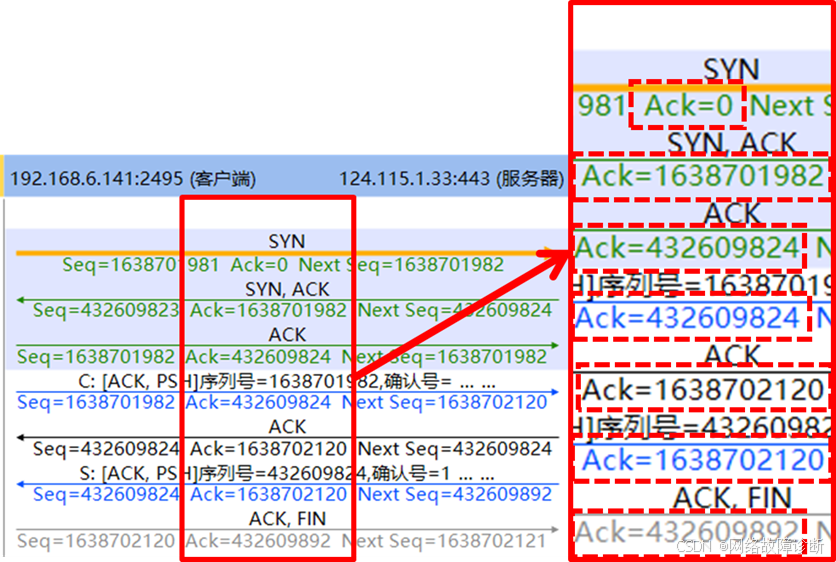Select the client endpoint header 192.168.6.141:2495

[x=133, y=179]
